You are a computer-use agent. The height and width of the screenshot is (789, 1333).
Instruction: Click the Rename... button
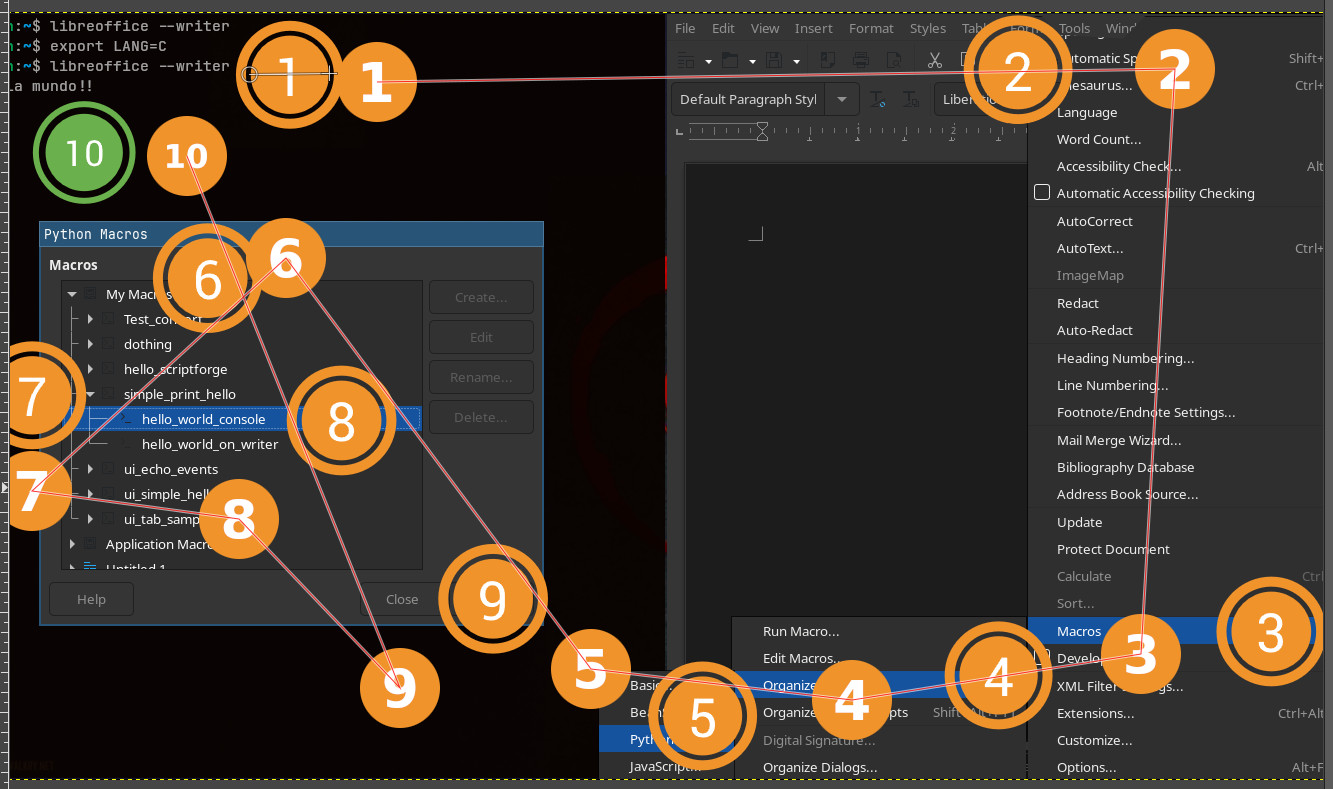point(481,377)
